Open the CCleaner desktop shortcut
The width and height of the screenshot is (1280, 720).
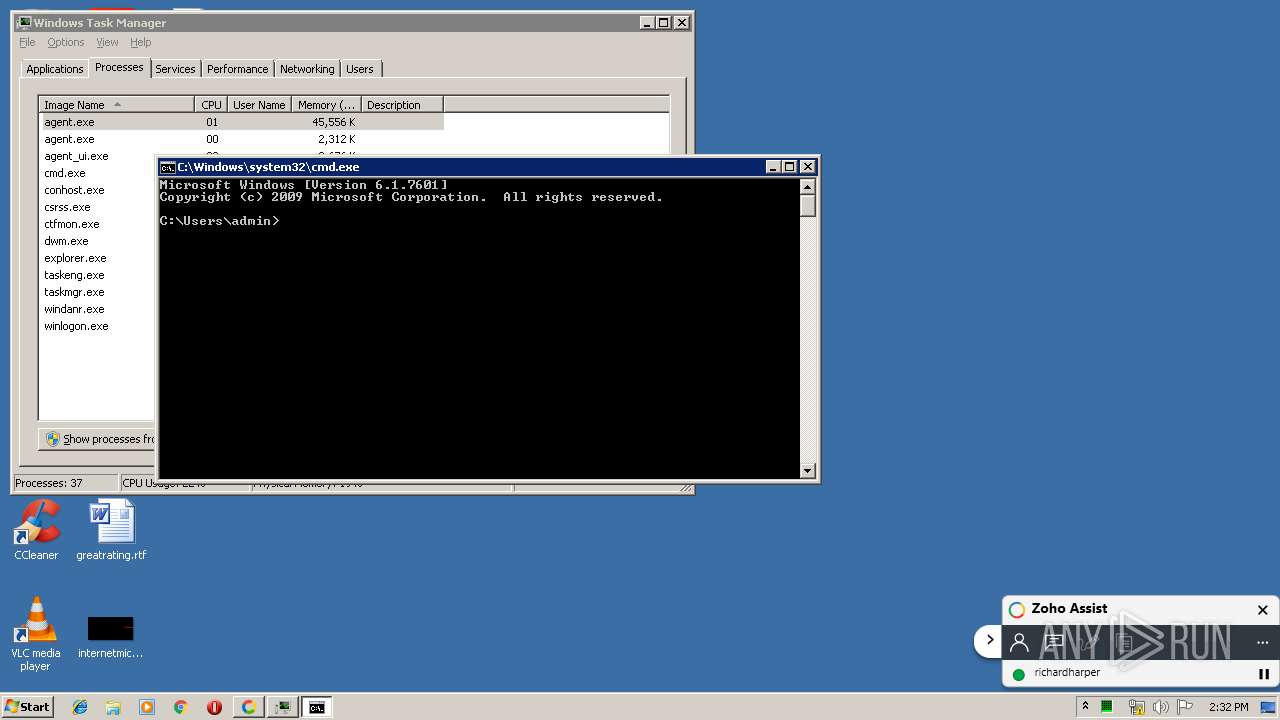tap(36, 531)
